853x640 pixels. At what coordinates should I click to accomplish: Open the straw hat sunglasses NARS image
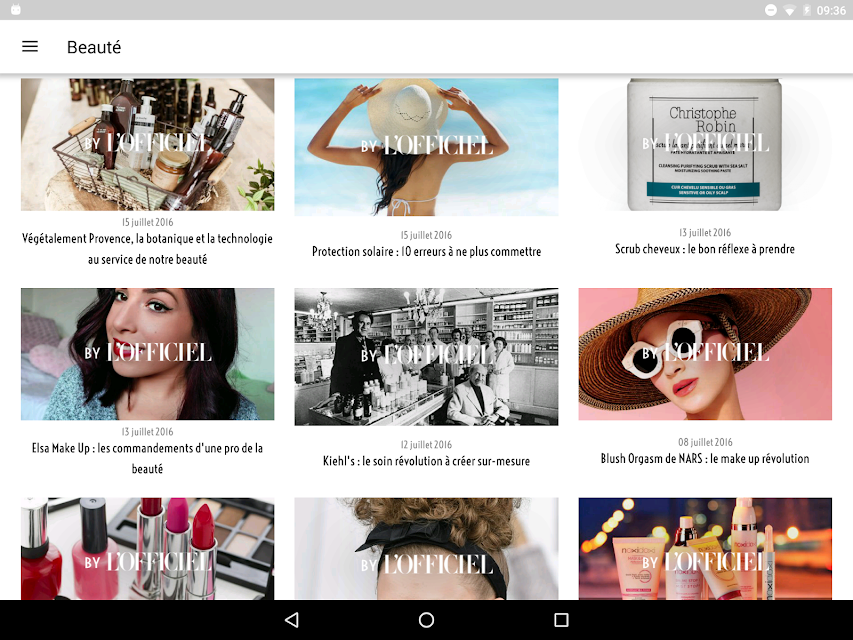coord(705,354)
